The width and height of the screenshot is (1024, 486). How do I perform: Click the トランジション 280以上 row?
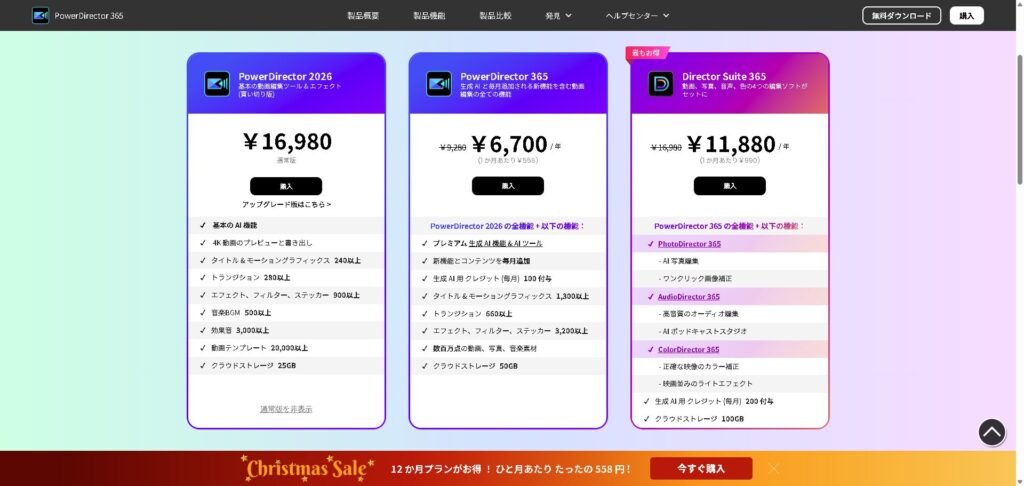pos(286,278)
